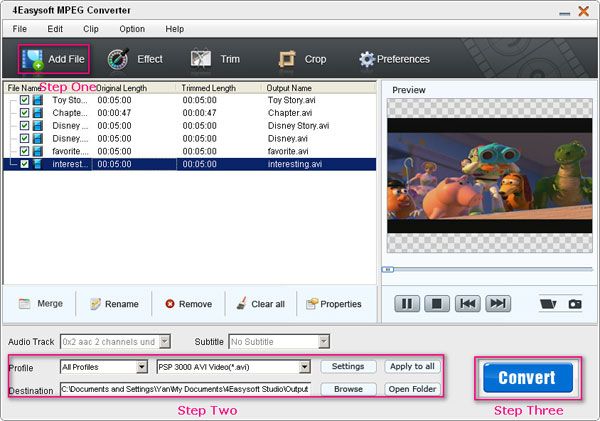This screenshot has width=600, height=421.
Task: Open the Clip menu
Action: point(91,29)
